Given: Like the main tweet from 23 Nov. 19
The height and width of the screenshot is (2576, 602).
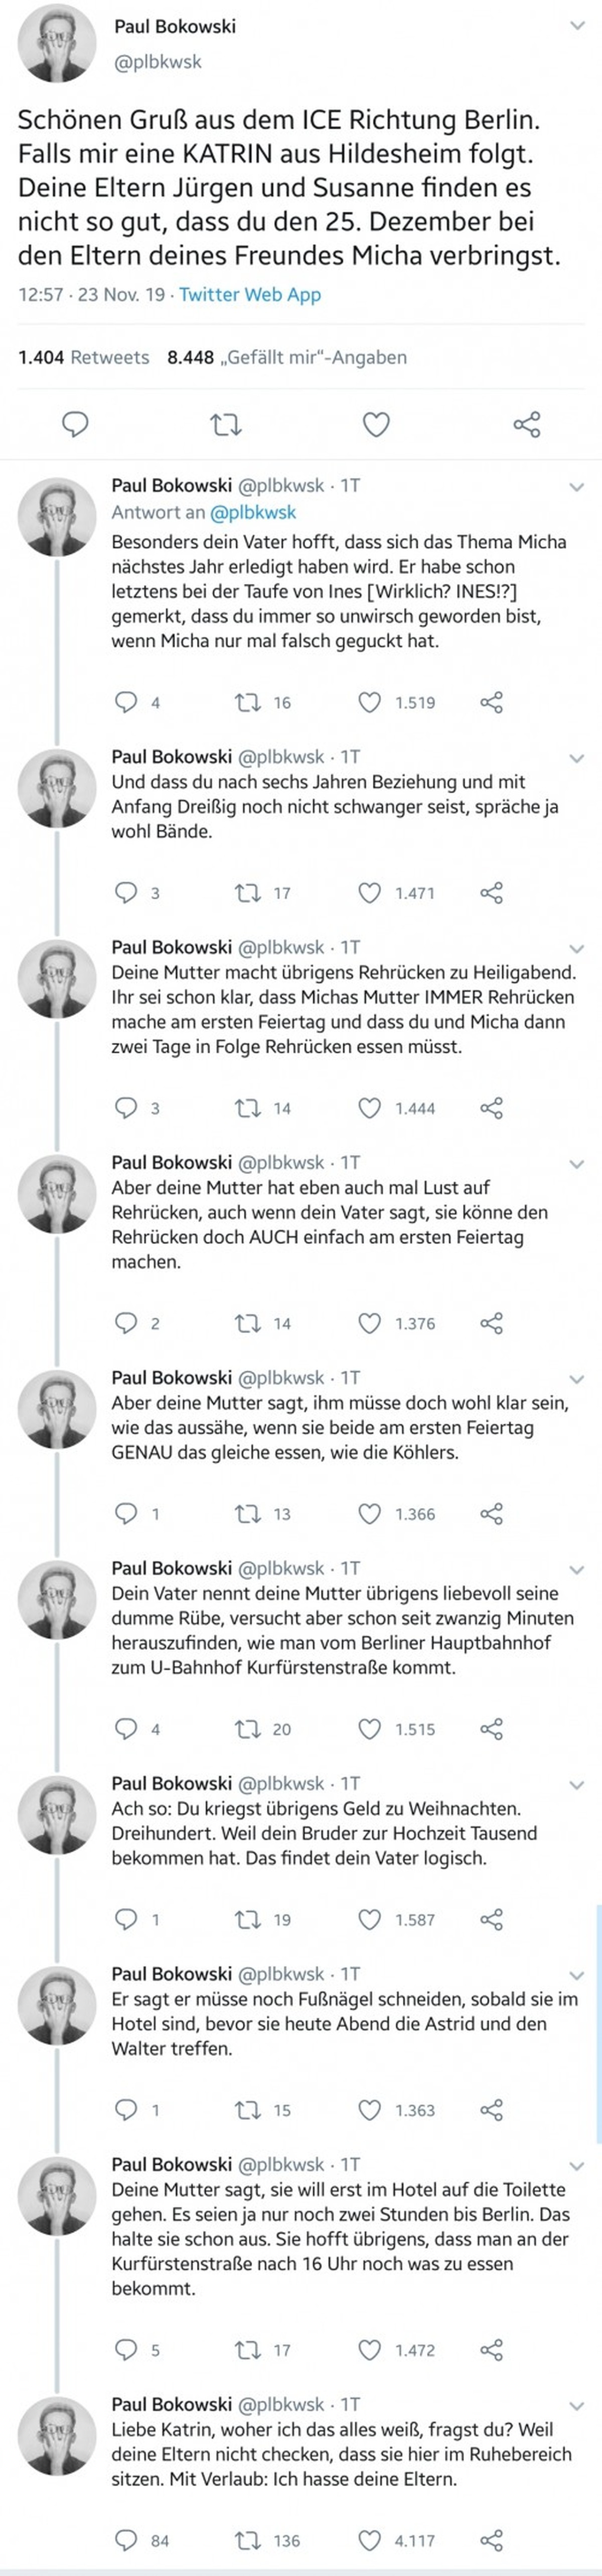Looking at the screenshot, I should (375, 425).
